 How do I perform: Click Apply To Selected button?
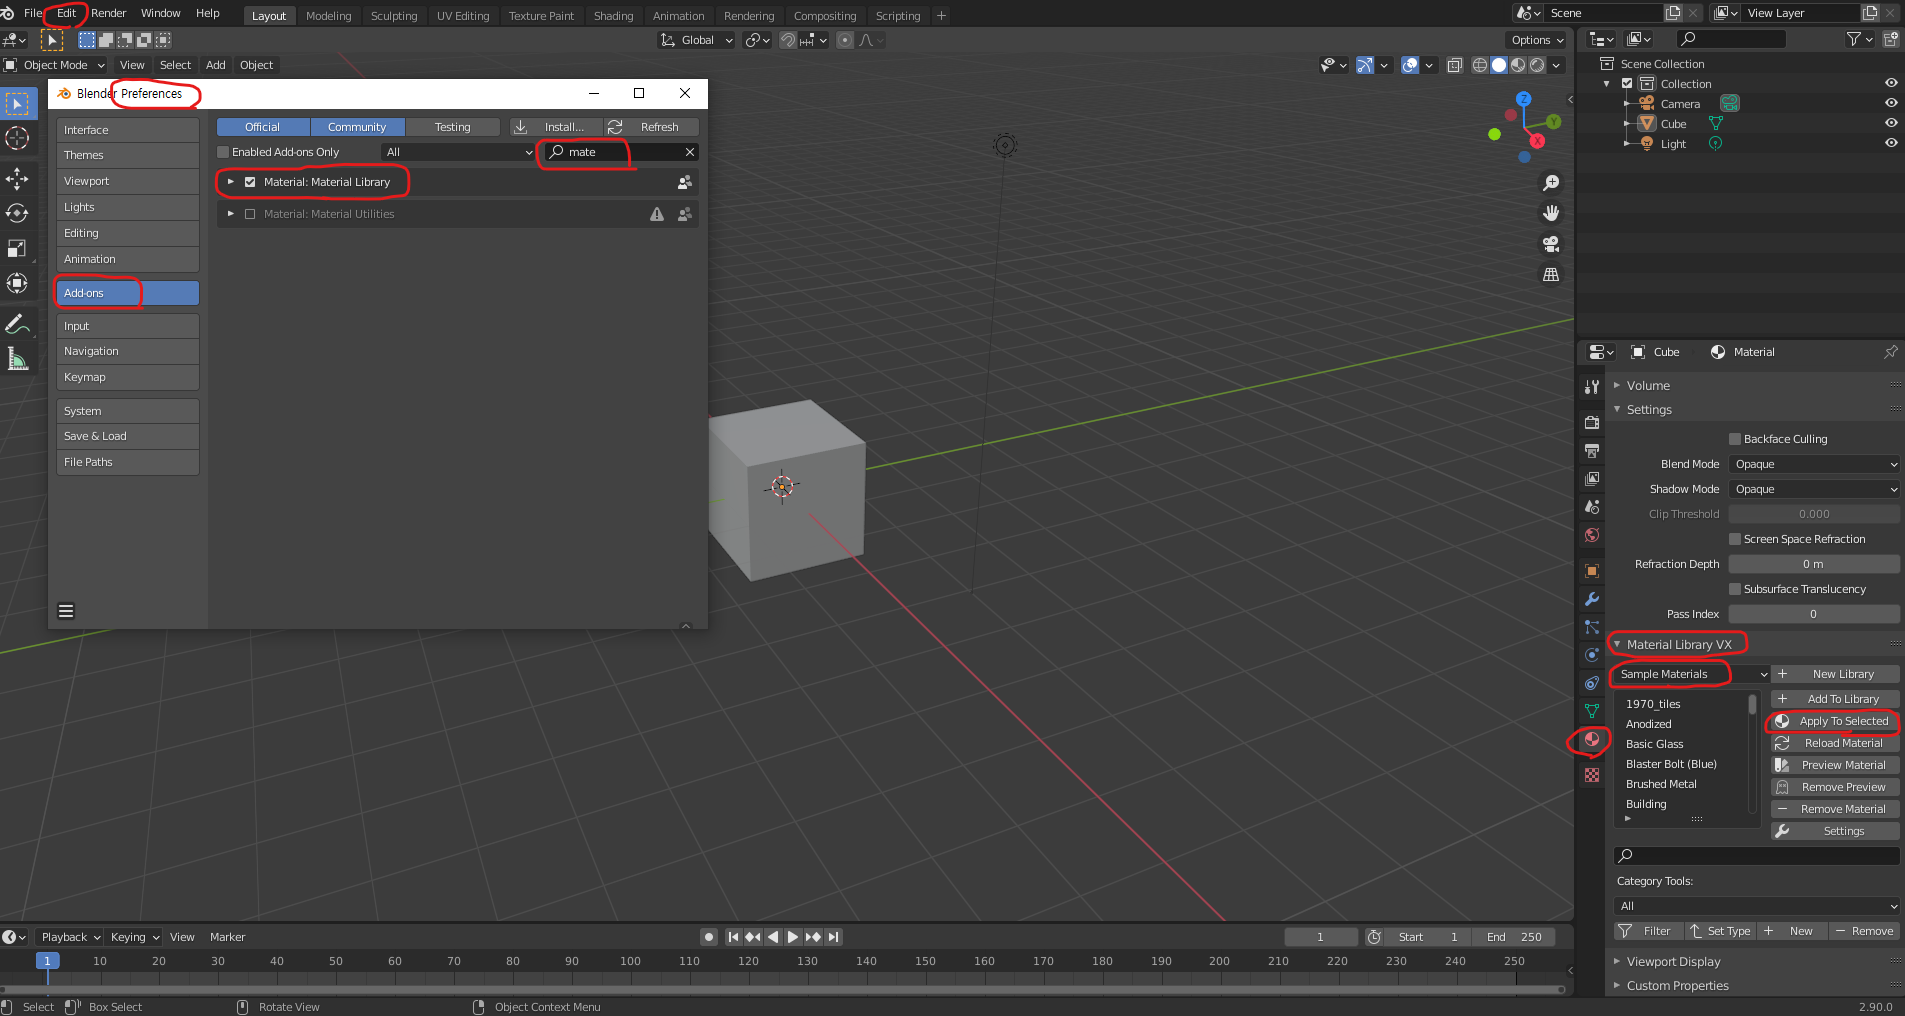(1835, 721)
